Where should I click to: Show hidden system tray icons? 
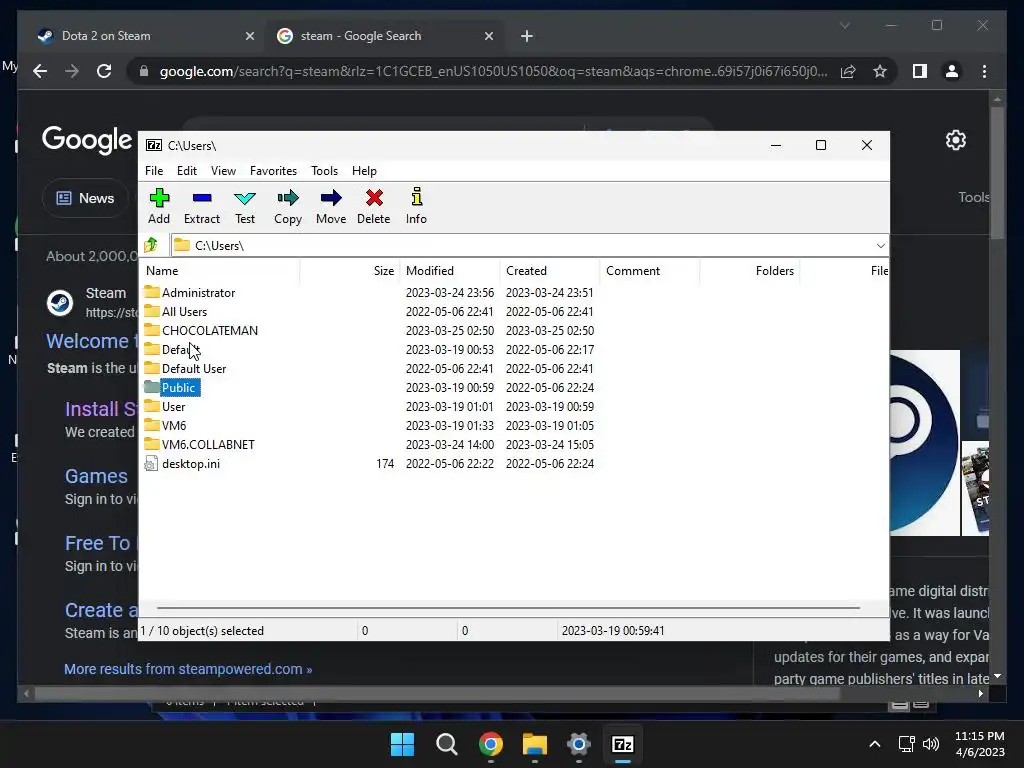click(x=874, y=744)
